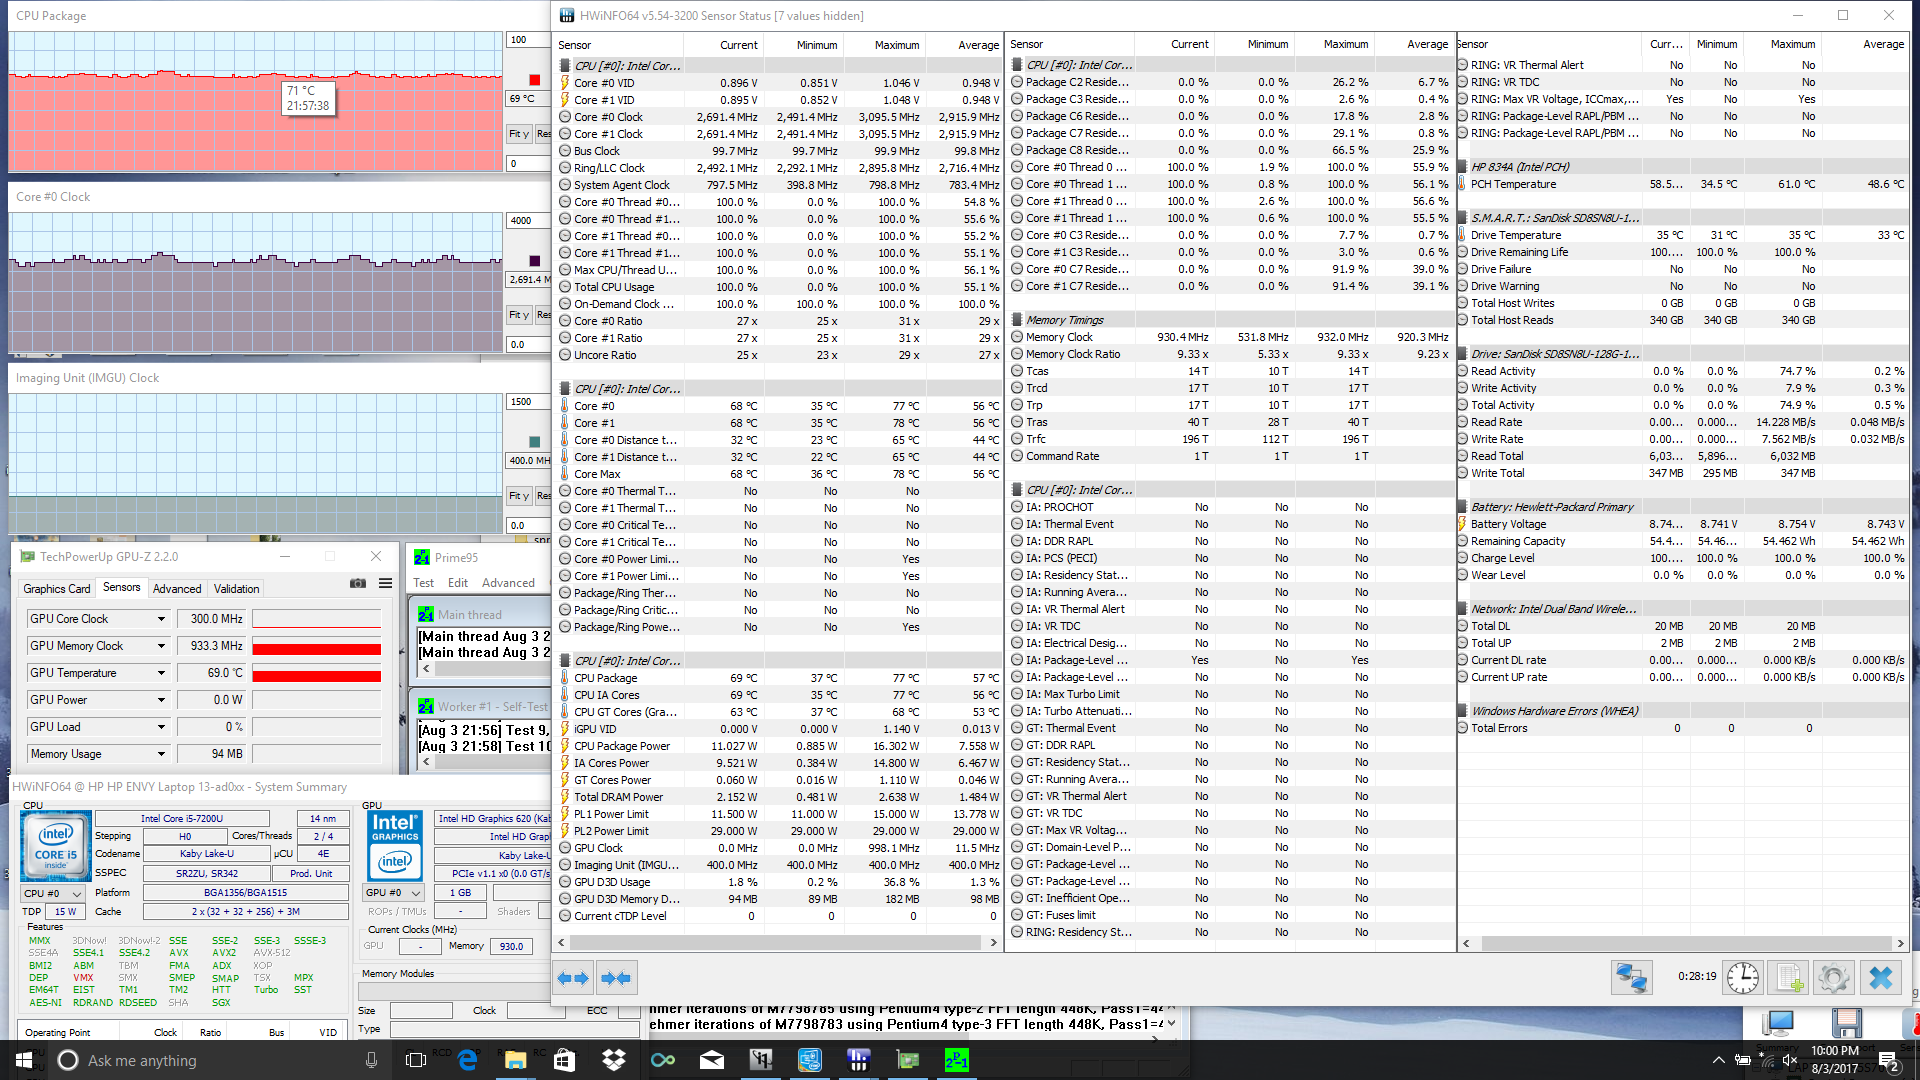Viewport: 1920px width, 1080px height.
Task: Click the volume icon in the system tray
Action: pos(1790,1060)
